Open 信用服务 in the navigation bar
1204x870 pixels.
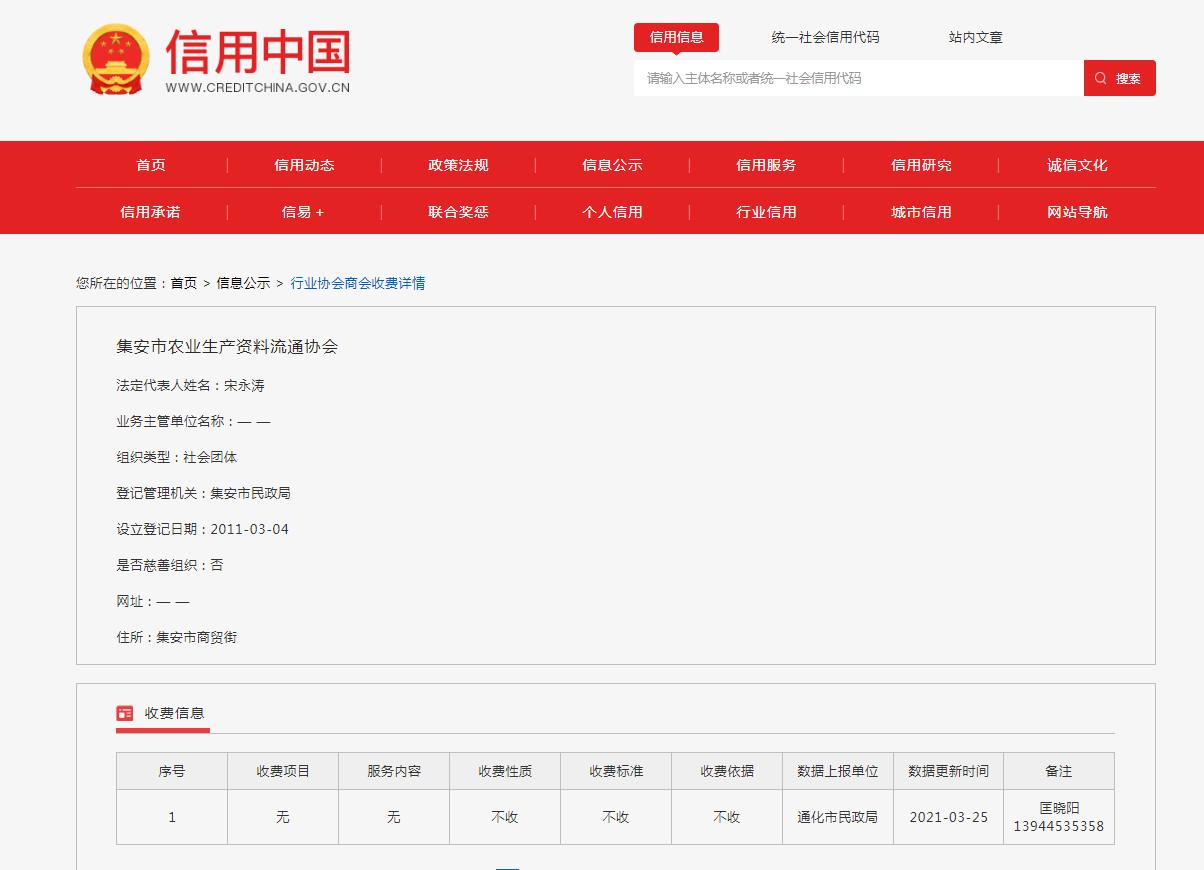(x=766, y=165)
